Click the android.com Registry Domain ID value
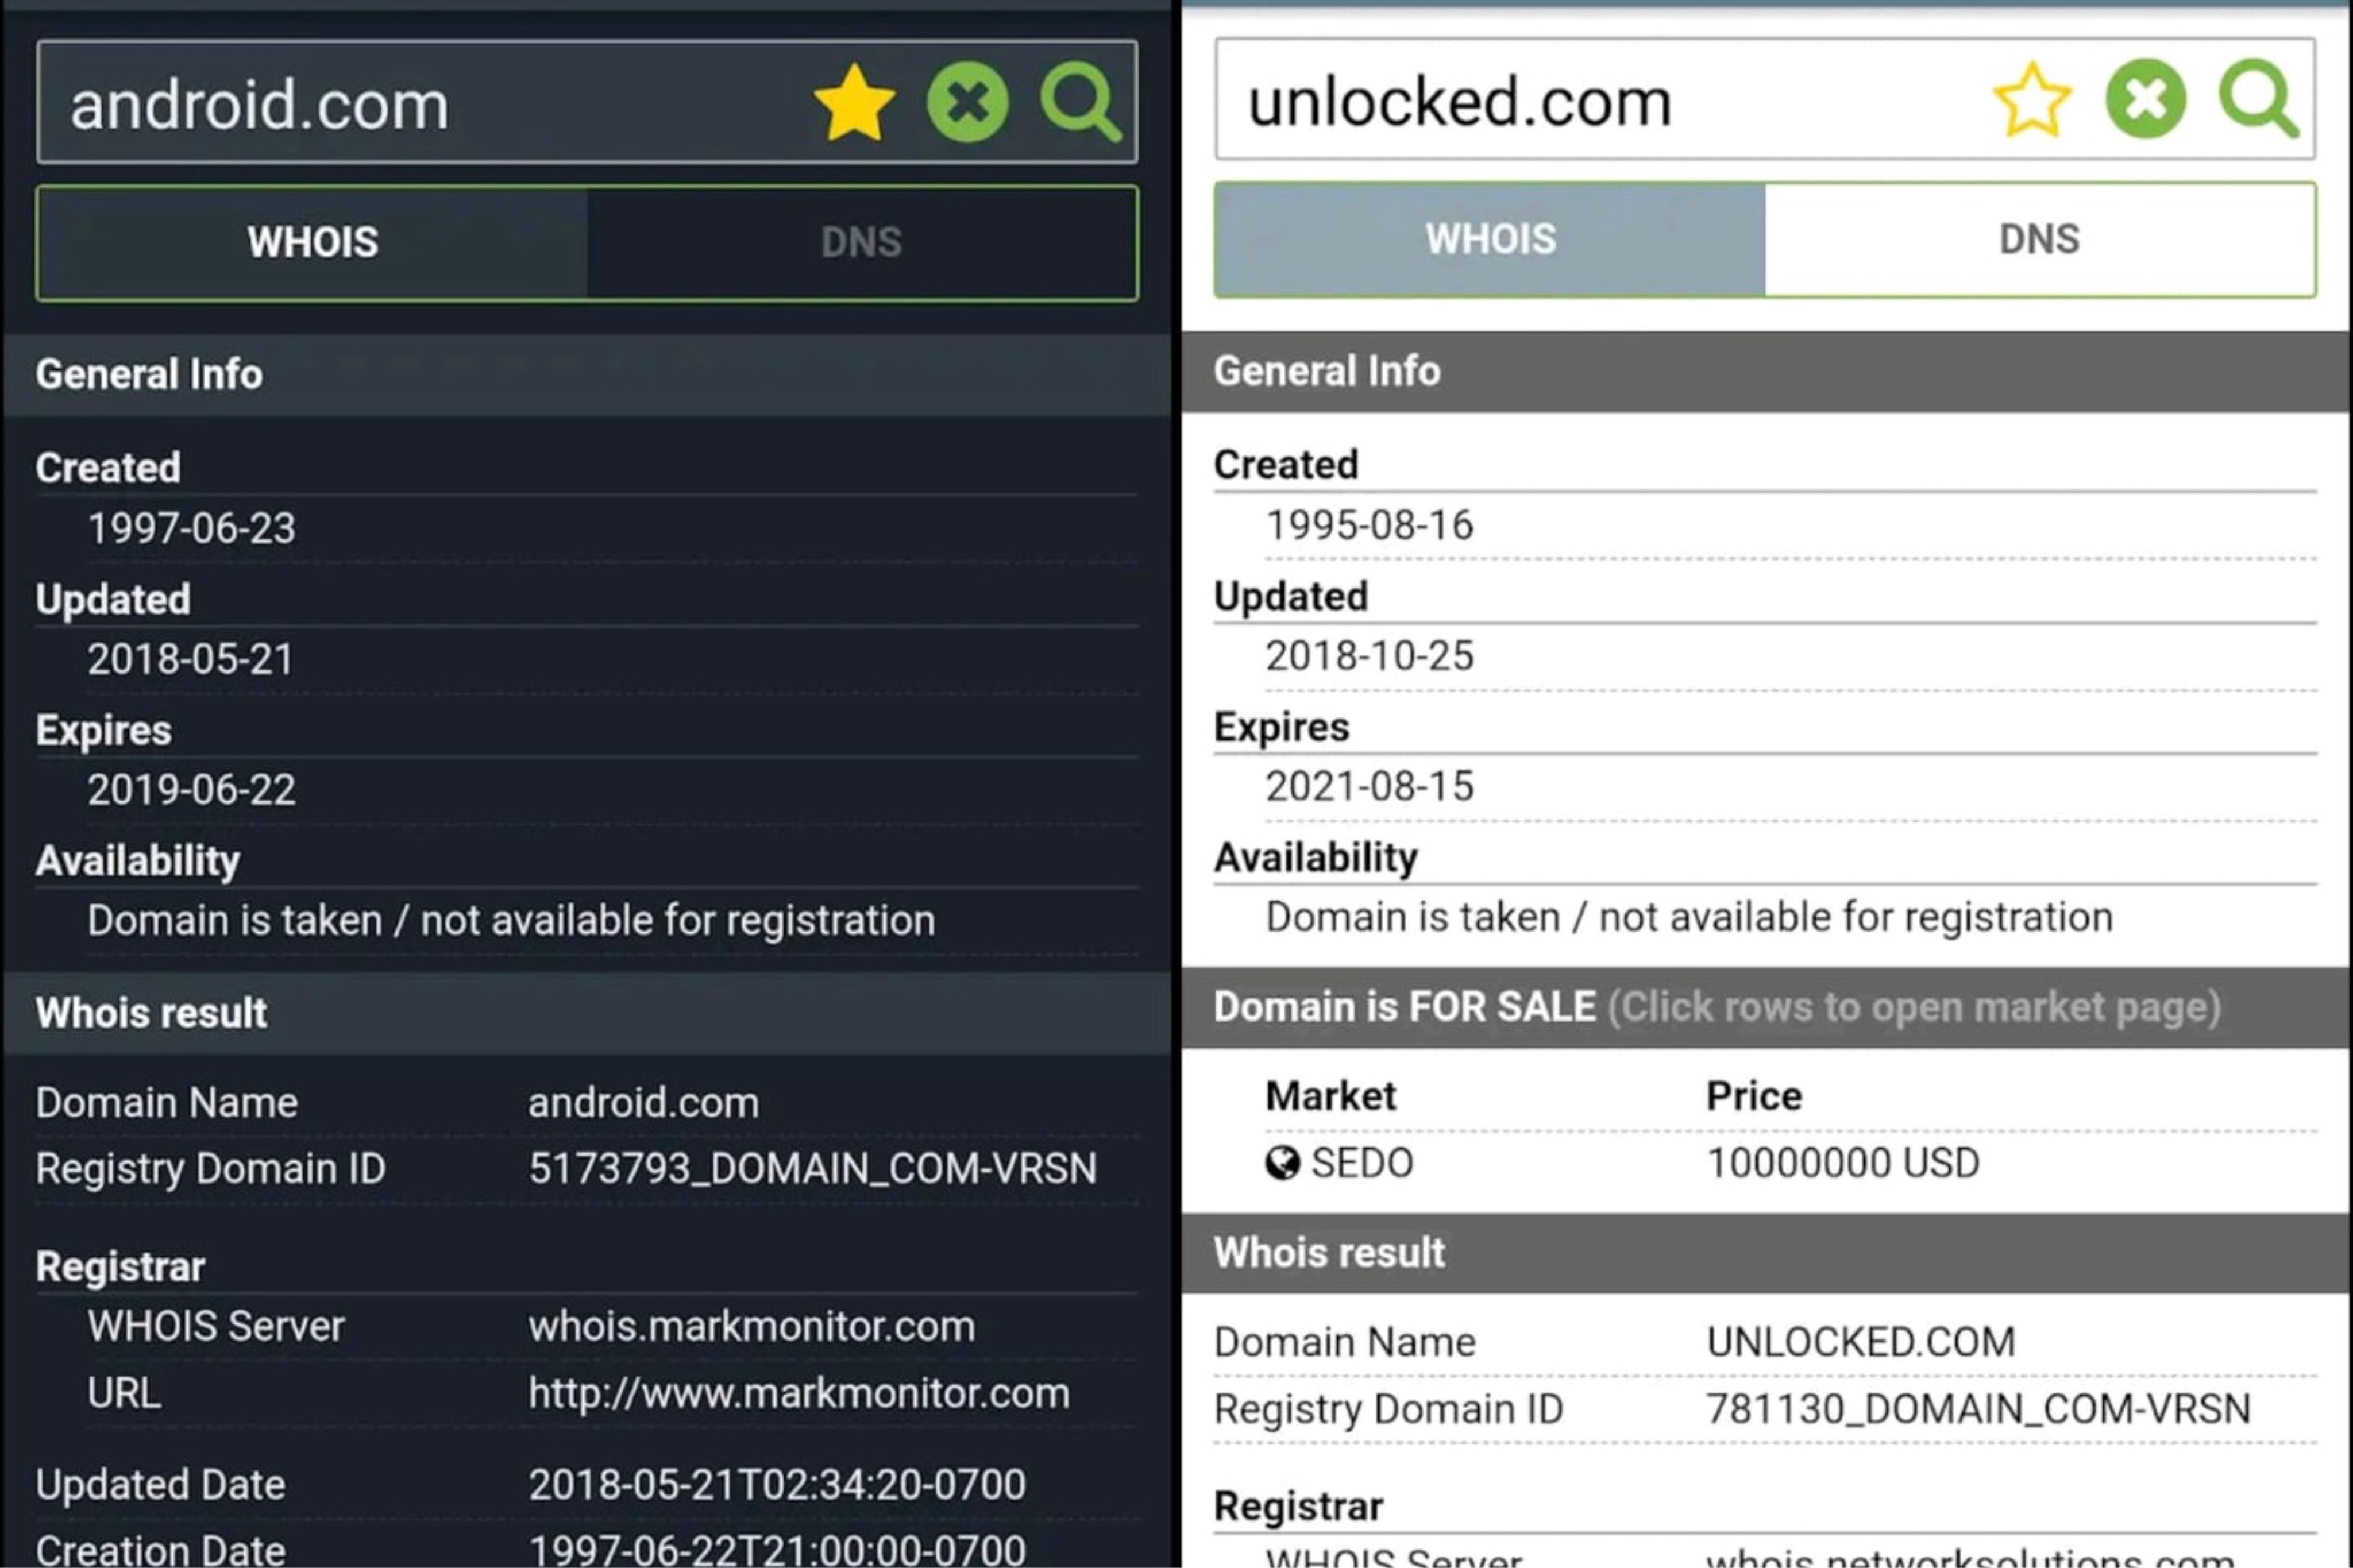The image size is (2353, 1568). [x=812, y=1169]
